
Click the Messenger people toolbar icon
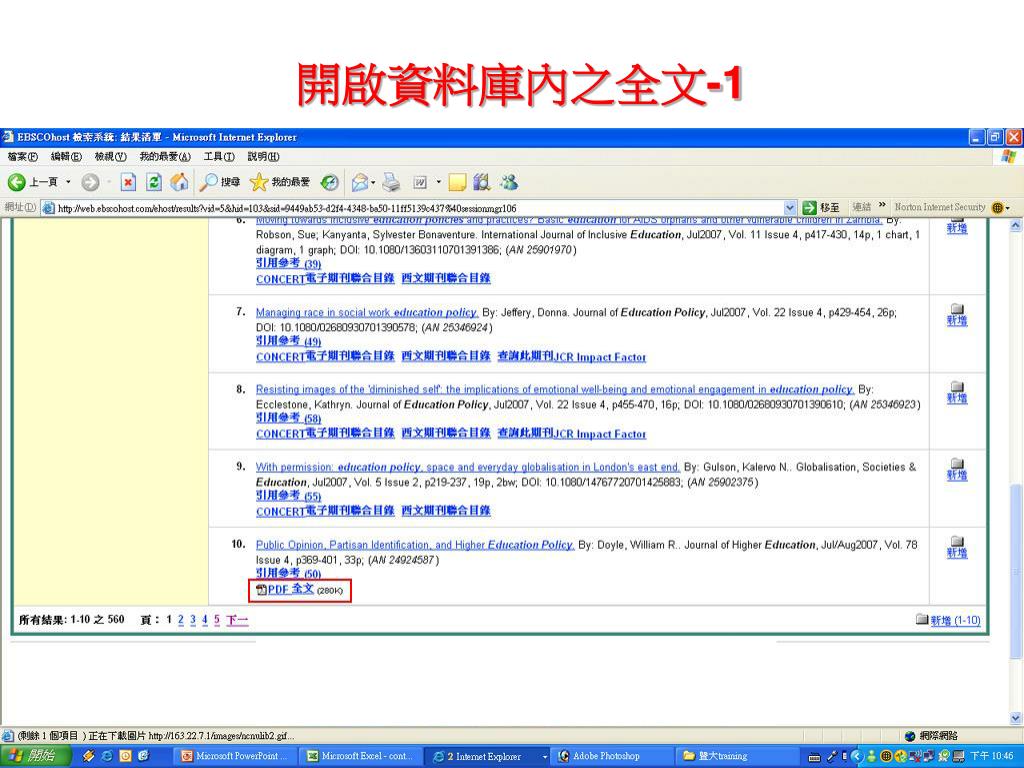click(509, 182)
